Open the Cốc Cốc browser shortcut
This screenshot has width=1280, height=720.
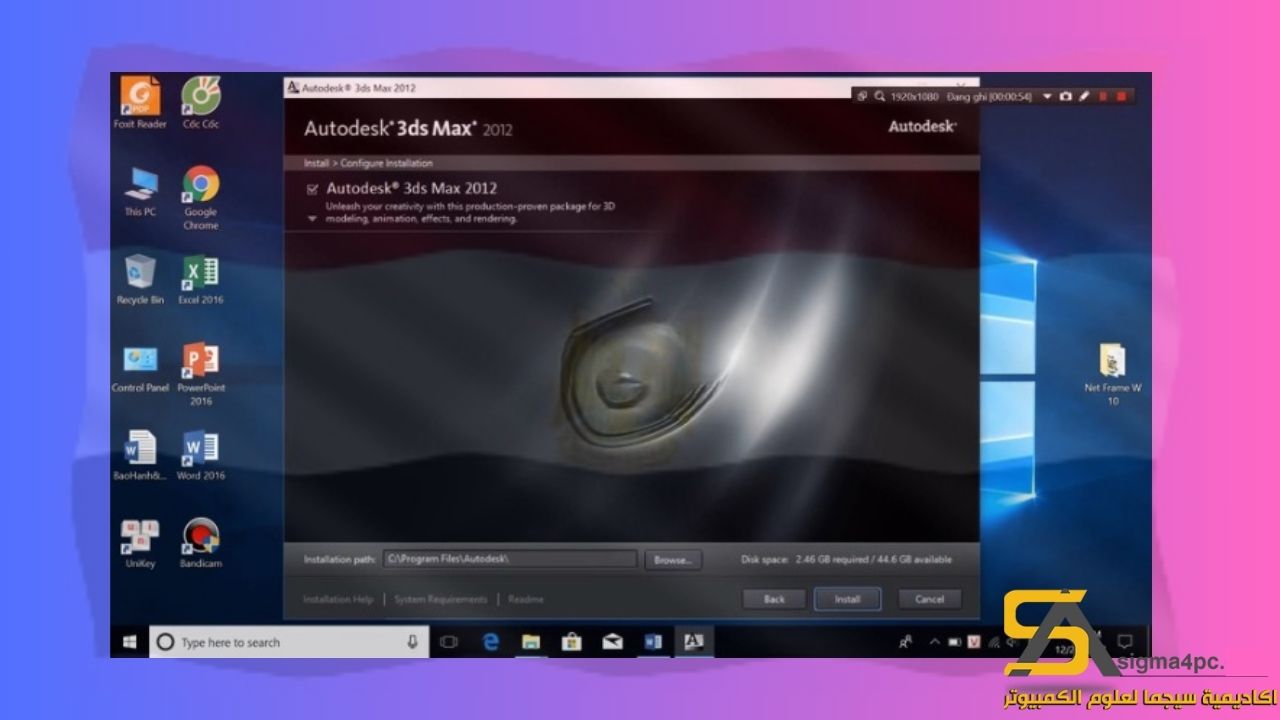[x=200, y=103]
